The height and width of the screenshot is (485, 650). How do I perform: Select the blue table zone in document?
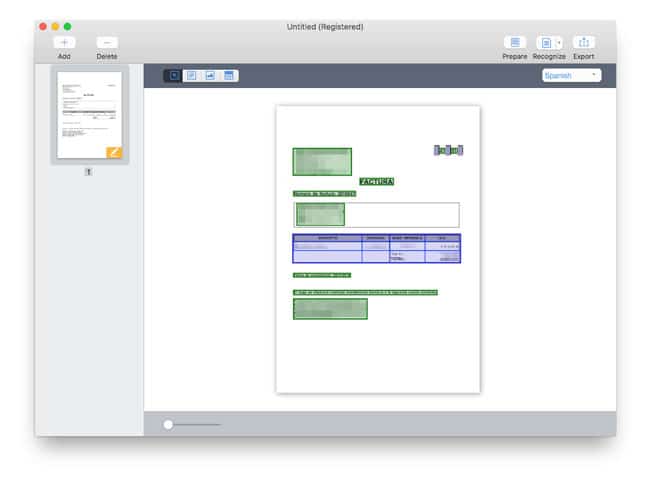click(x=376, y=248)
